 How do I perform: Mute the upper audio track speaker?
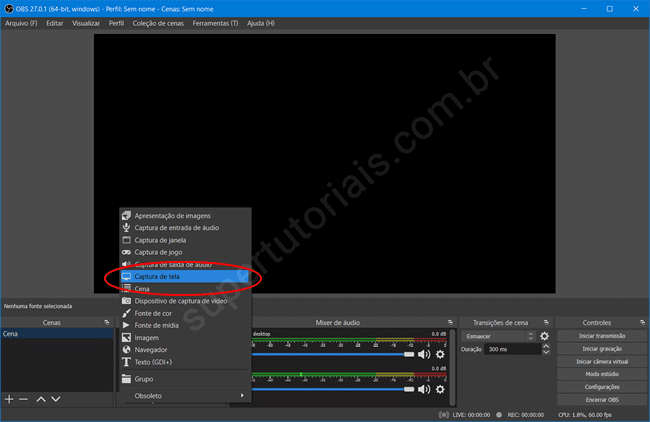point(424,354)
